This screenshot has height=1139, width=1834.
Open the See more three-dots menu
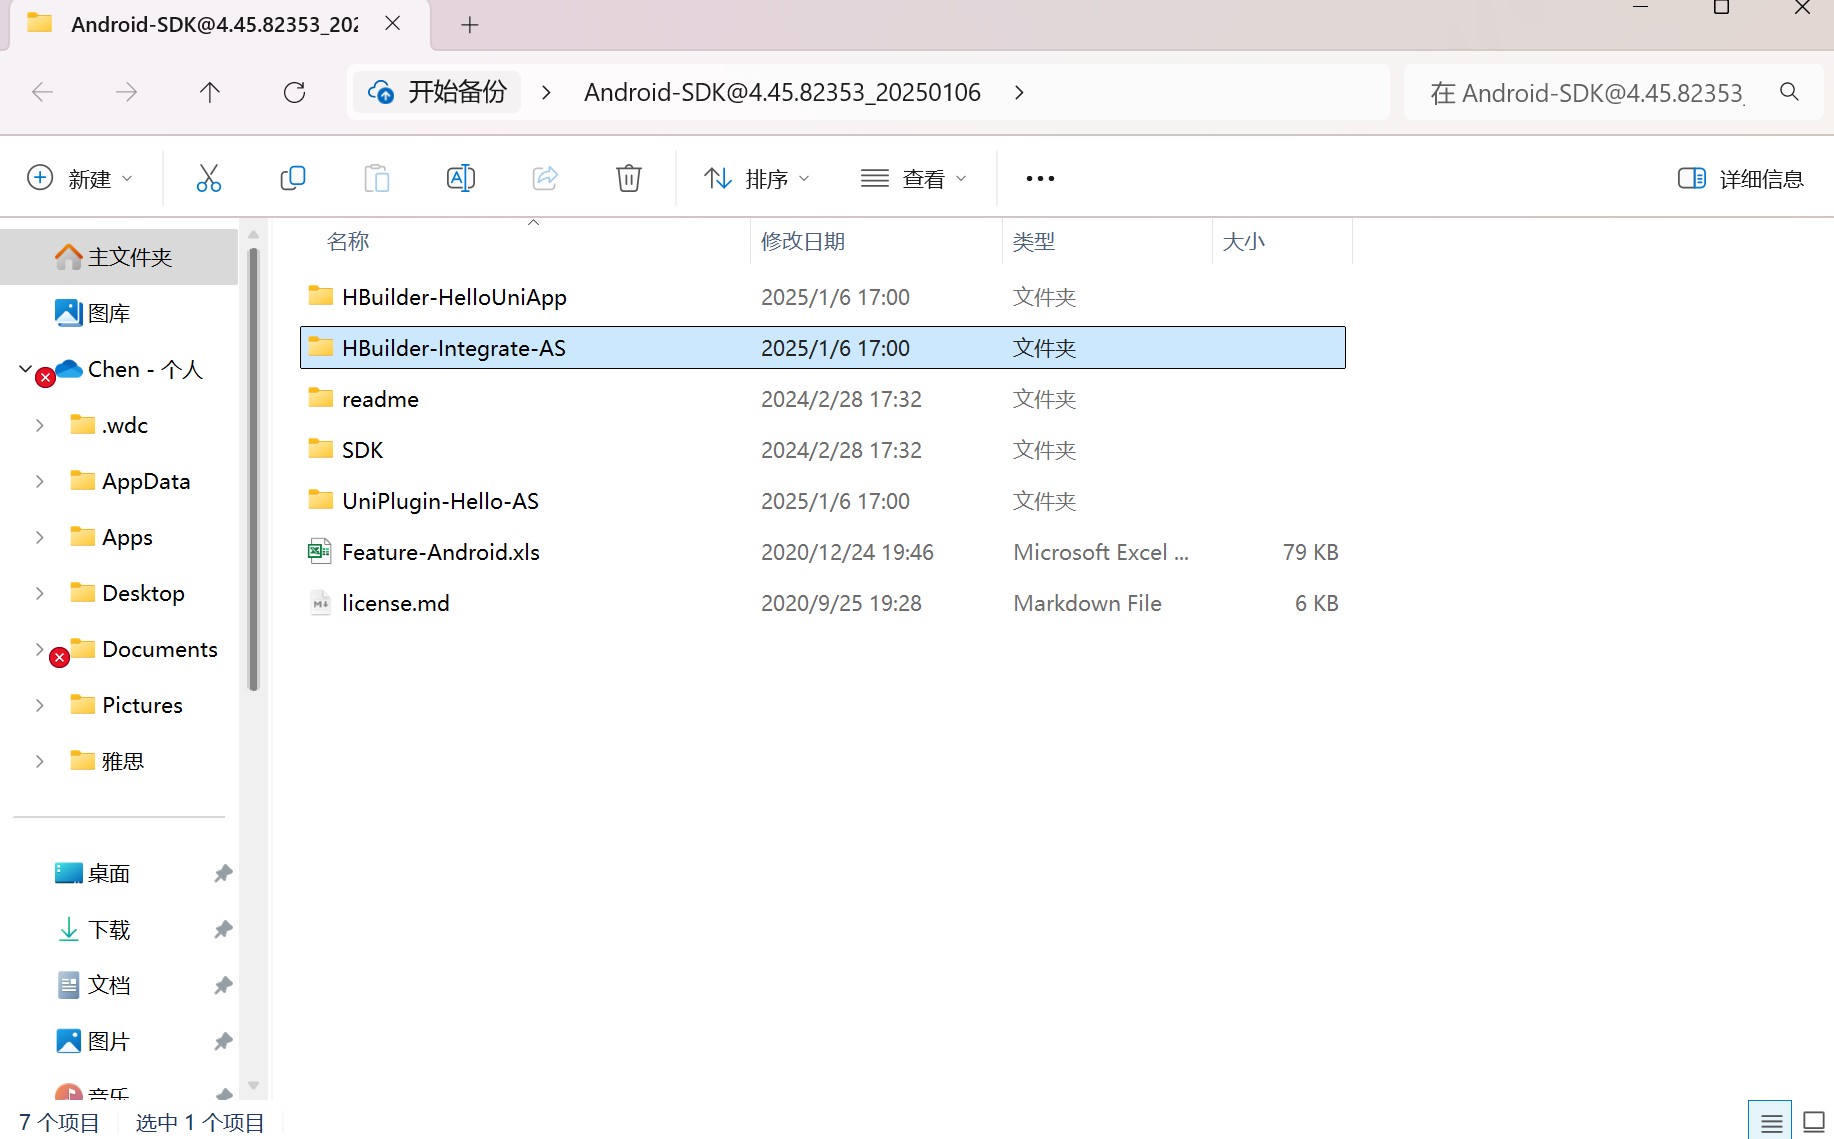(1040, 178)
